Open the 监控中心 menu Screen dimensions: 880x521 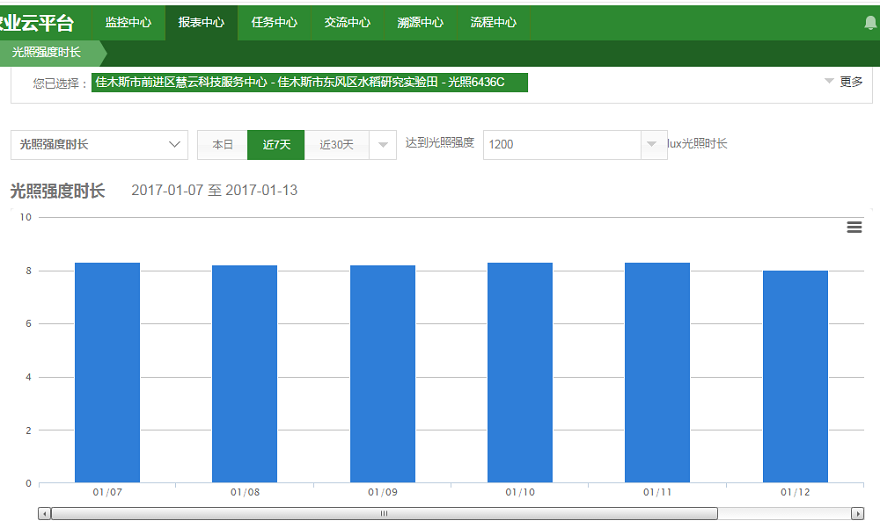[128, 22]
